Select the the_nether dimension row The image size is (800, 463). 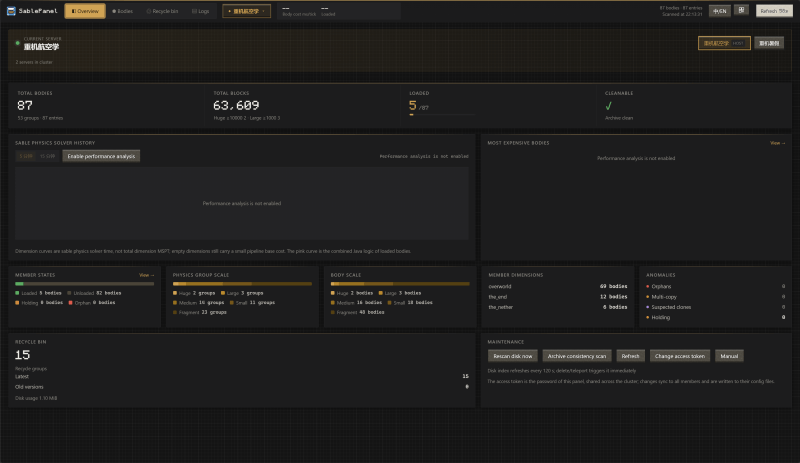[558, 307]
